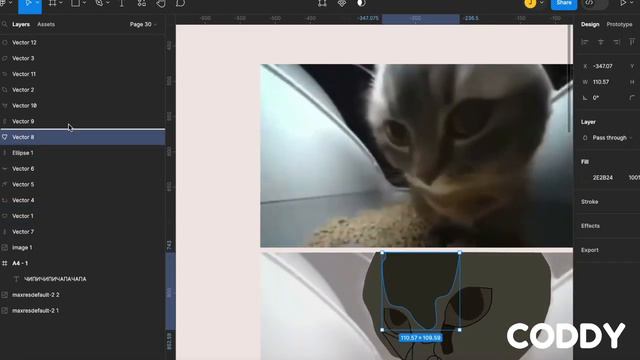Select the Vector 9 layer

click(82, 122)
